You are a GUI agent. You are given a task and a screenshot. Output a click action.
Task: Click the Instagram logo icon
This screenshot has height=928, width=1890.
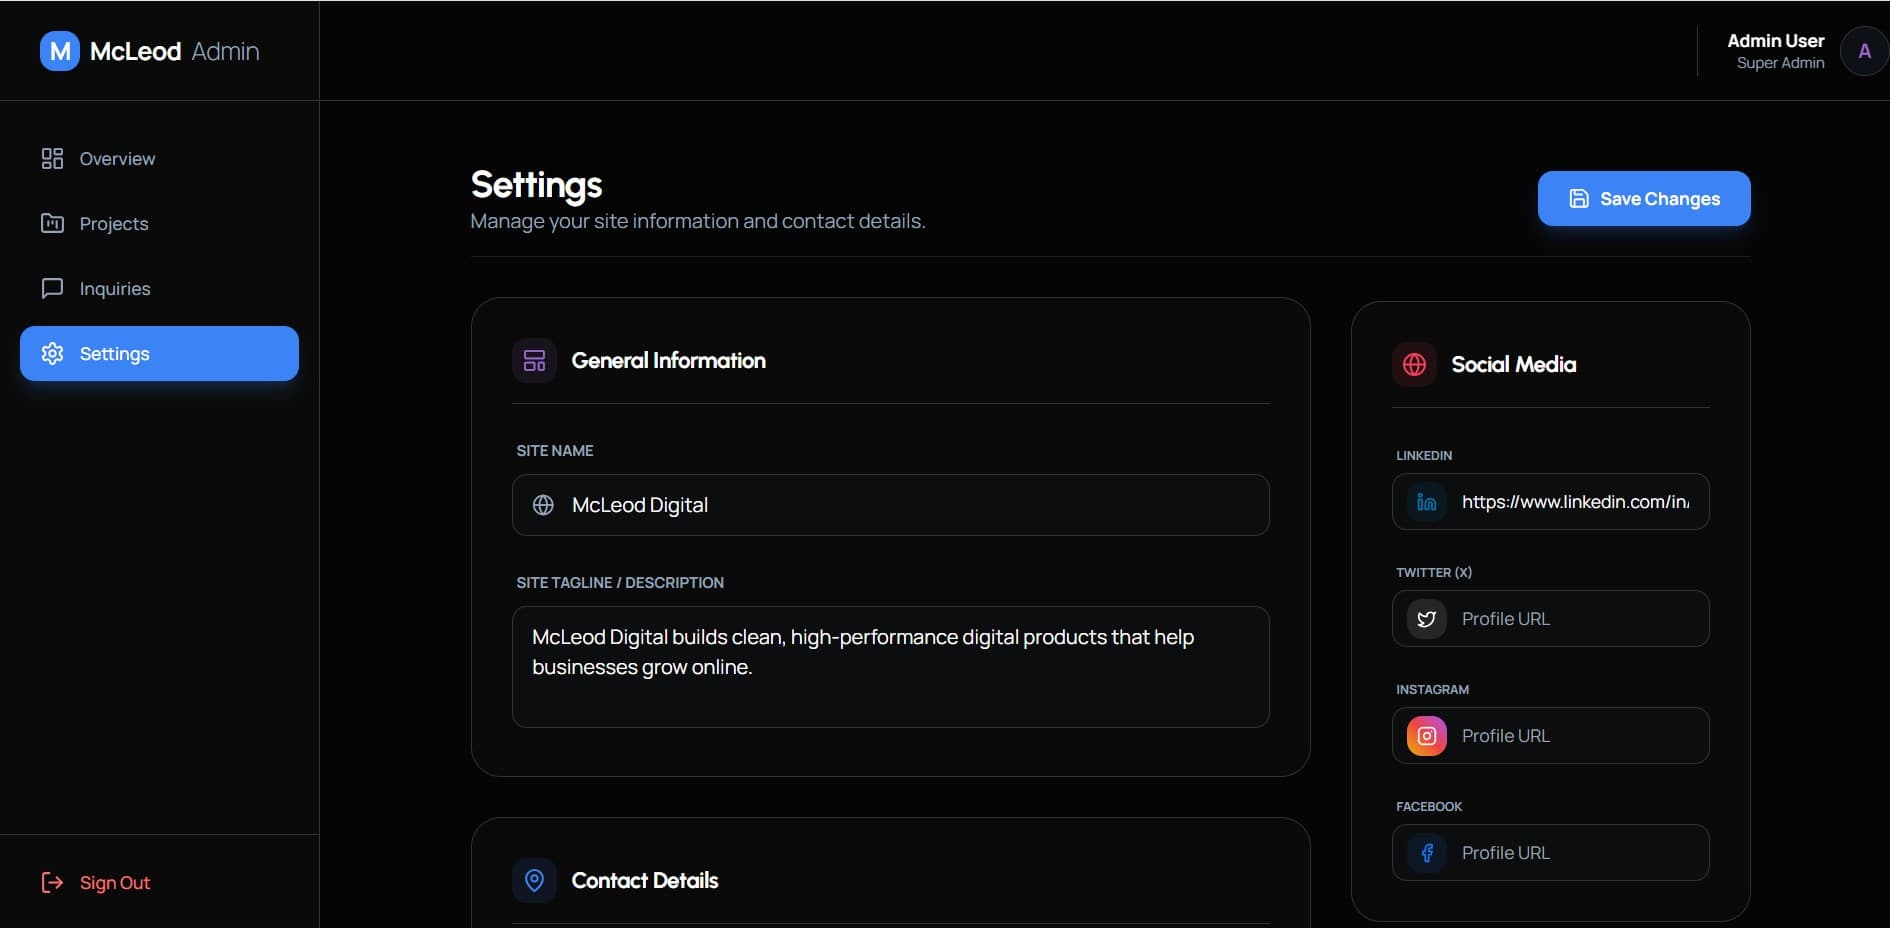(x=1426, y=736)
